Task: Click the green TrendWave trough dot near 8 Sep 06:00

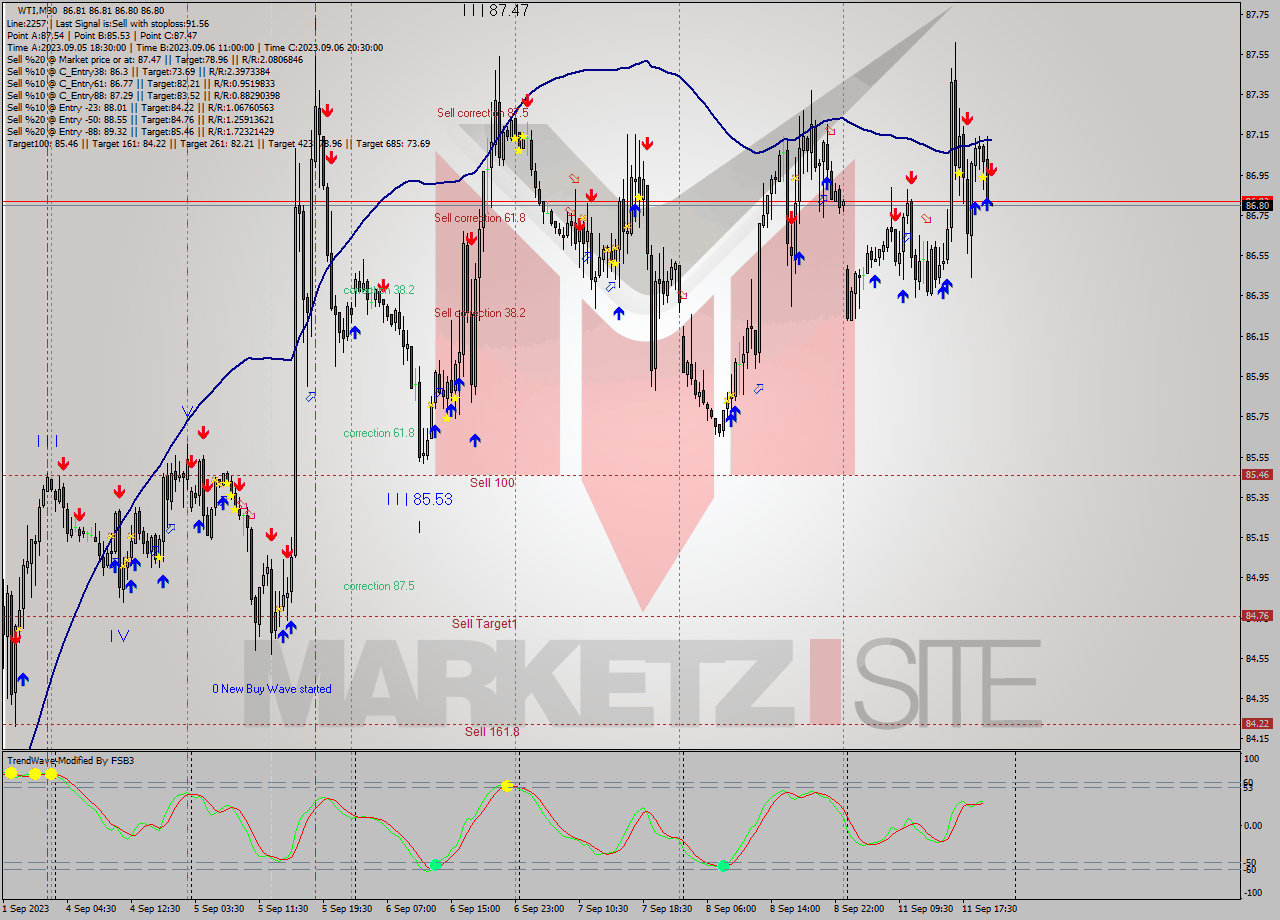Action: (x=723, y=866)
